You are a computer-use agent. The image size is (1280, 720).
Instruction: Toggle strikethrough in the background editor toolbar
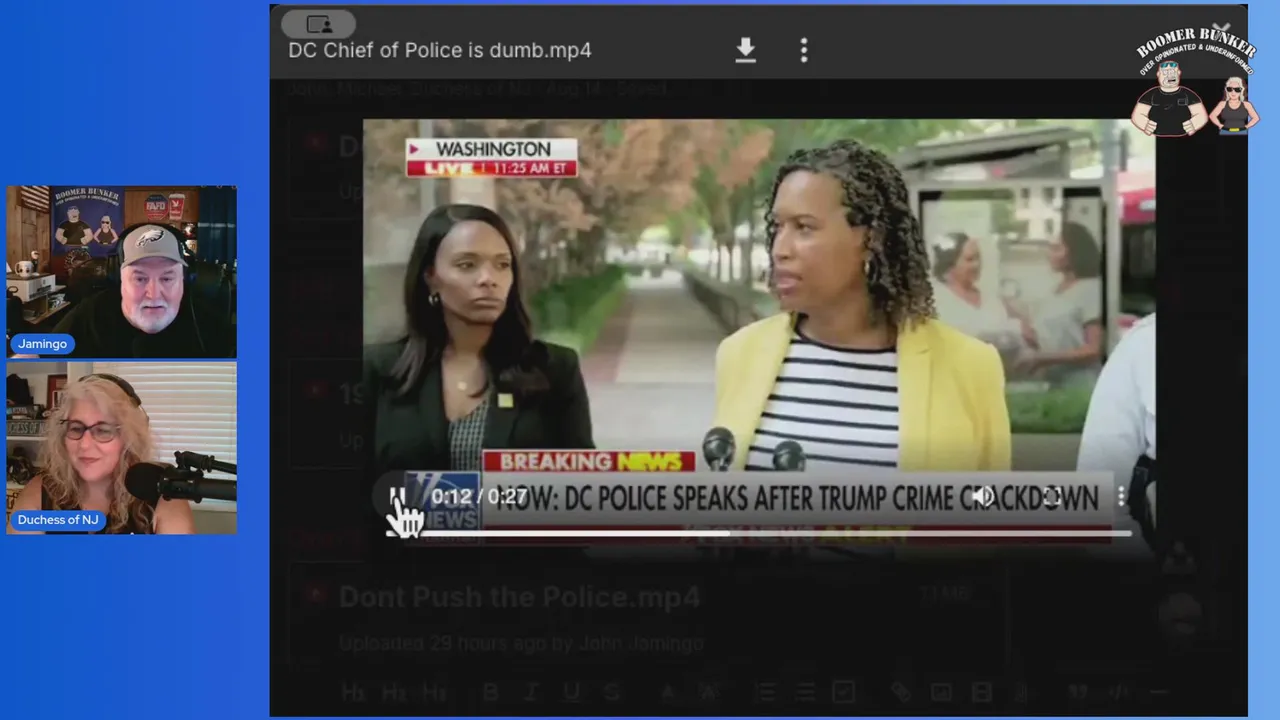click(x=612, y=692)
